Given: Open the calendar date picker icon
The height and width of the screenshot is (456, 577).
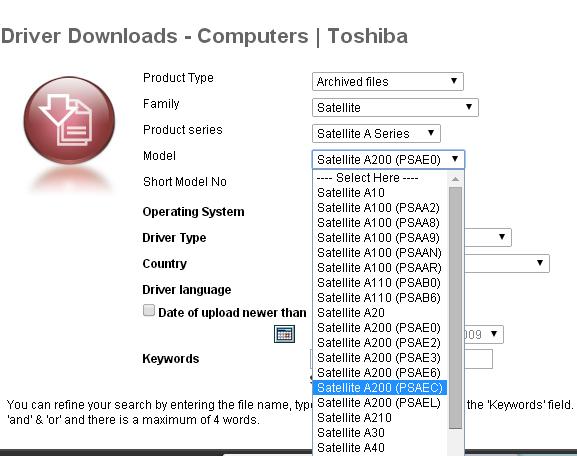Looking at the screenshot, I should click(x=284, y=334).
